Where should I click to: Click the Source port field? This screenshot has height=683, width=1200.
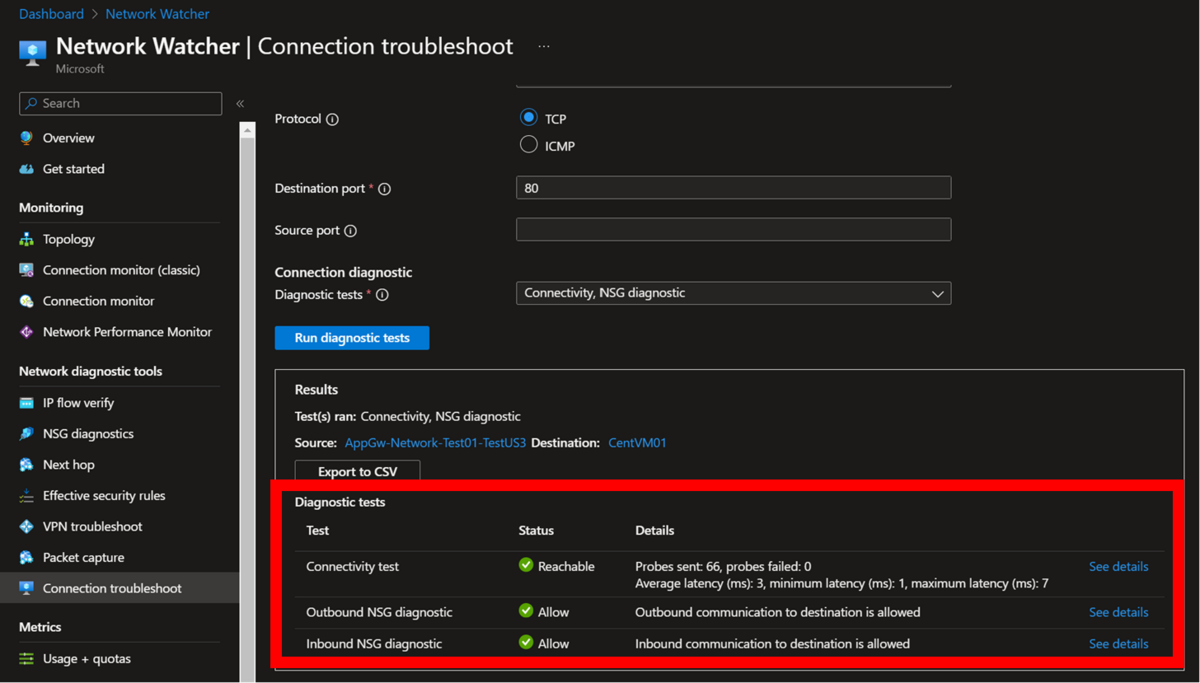[x=733, y=230]
